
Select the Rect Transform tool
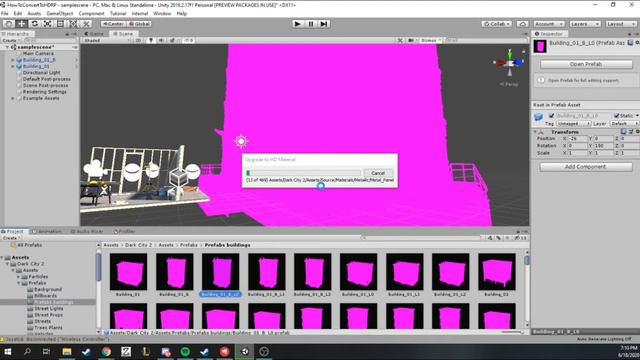point(60,24)
